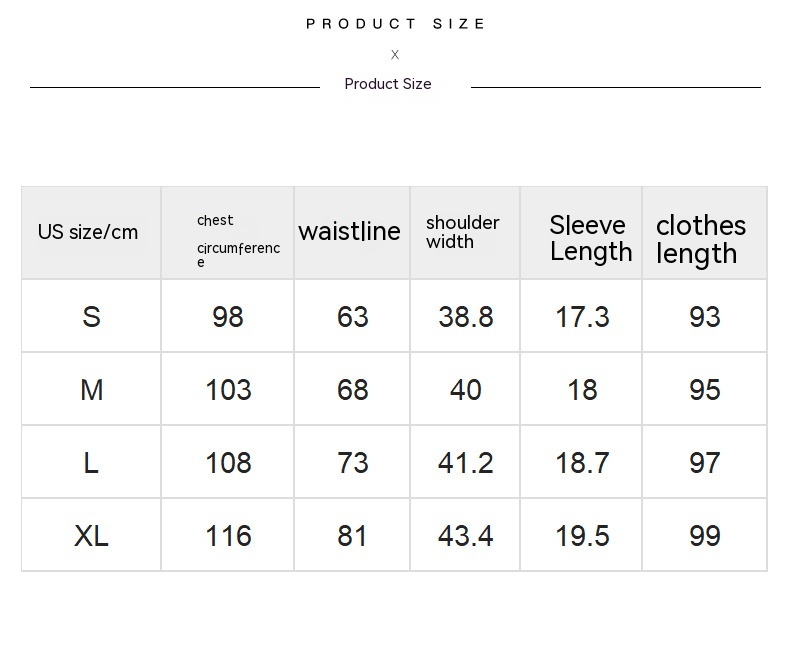Click the L size row label
This screenshot has width=790, height=666.
pyautogui.click(x=91, y=463)
